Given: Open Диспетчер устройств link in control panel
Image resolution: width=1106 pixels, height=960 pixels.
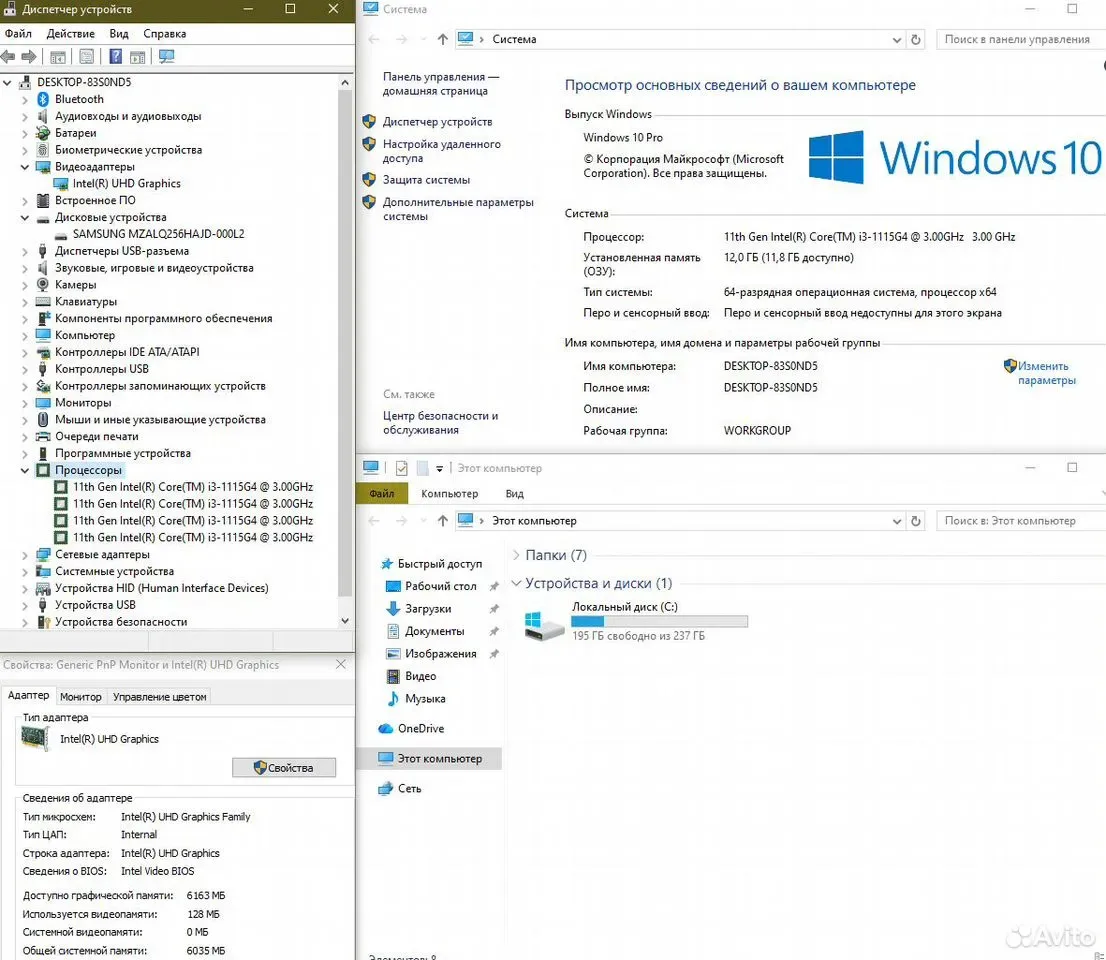Looking at the screenshot, I should 437,122.
